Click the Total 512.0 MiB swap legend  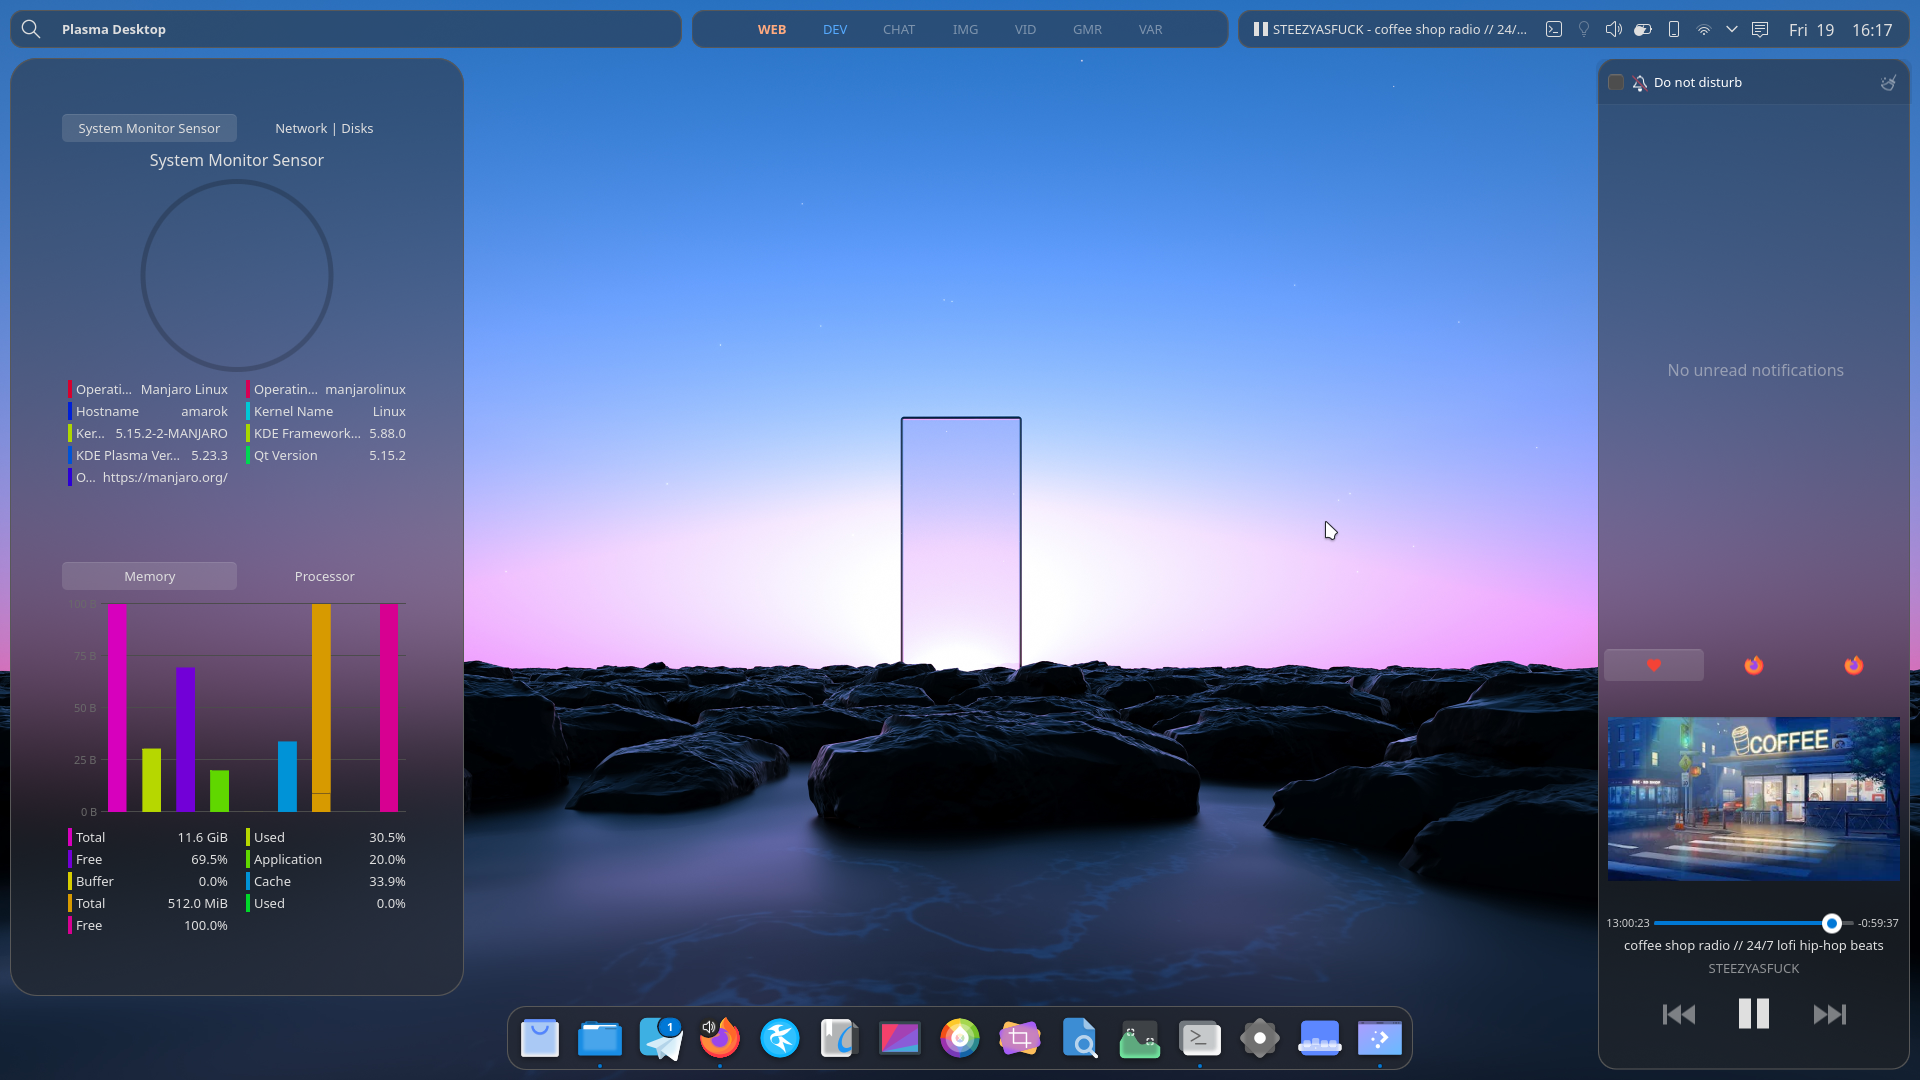[x=148, y=903]
